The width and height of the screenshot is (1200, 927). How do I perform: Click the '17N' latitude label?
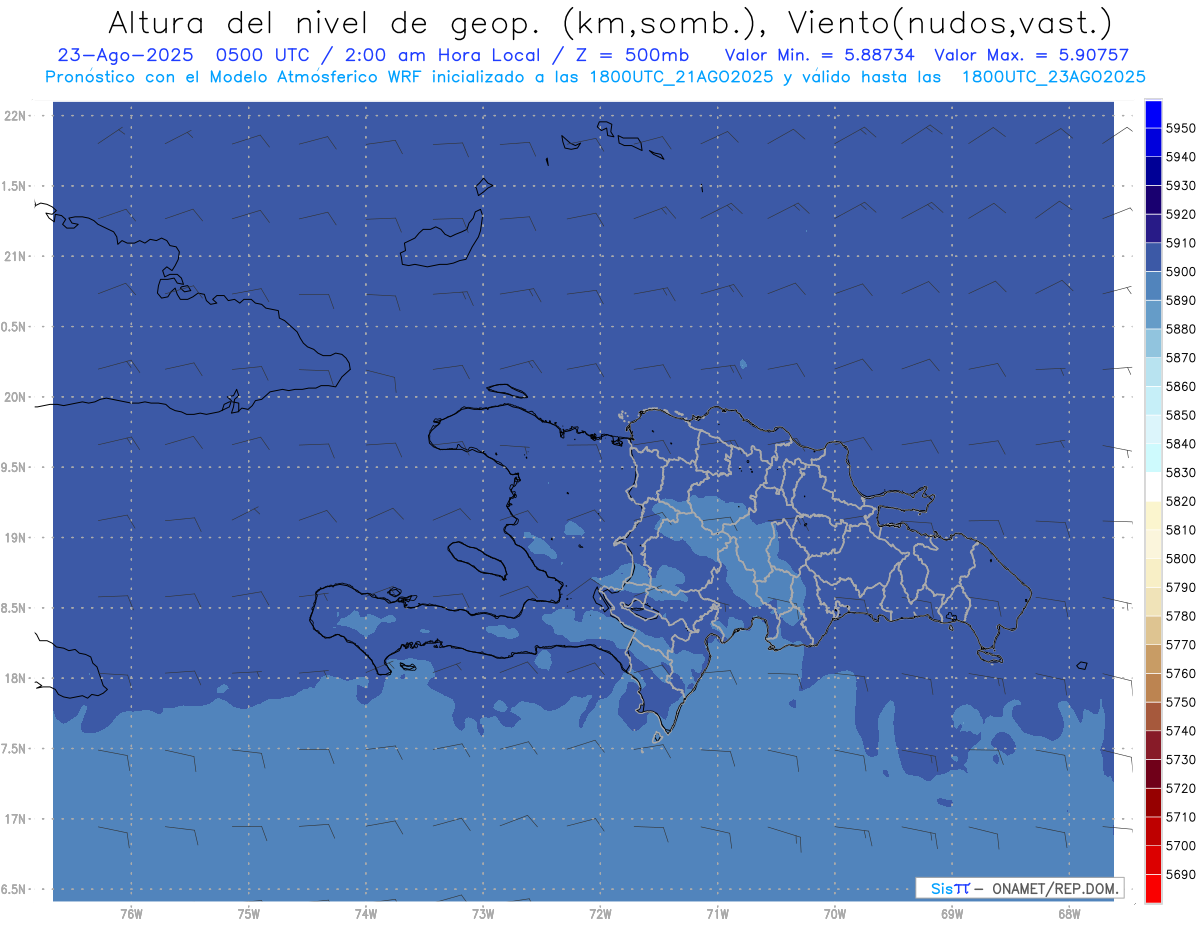point(17,819)
